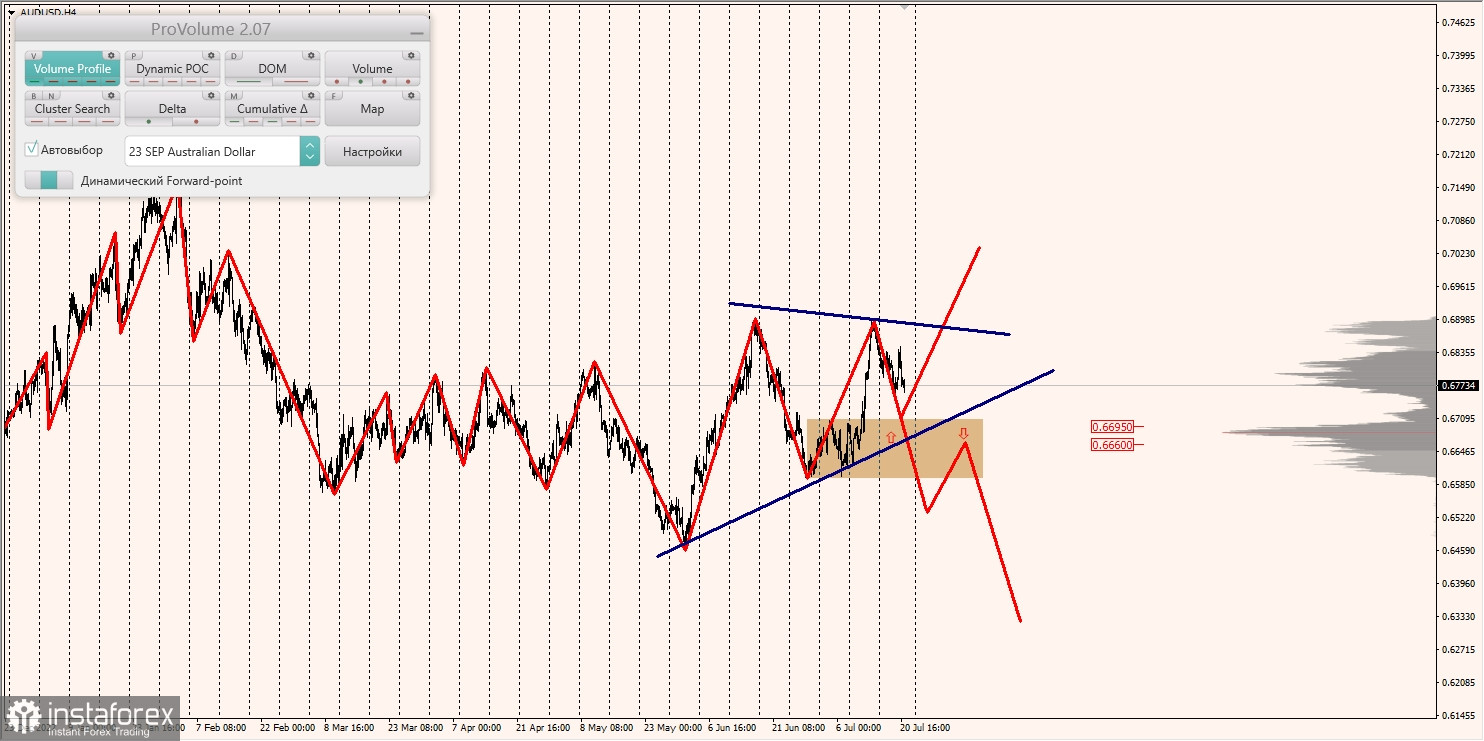1484x741 pixels.
Task: Enable the Dynamic POC mode
Action: [x=172, y=69]
